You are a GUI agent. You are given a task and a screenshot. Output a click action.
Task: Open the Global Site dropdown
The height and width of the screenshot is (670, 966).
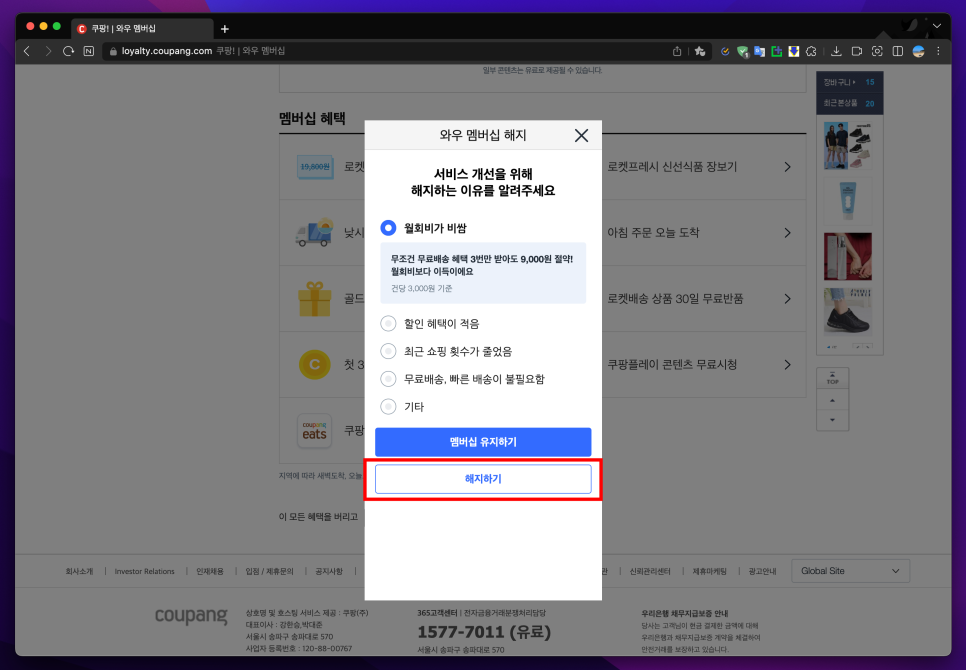(850, 571)
